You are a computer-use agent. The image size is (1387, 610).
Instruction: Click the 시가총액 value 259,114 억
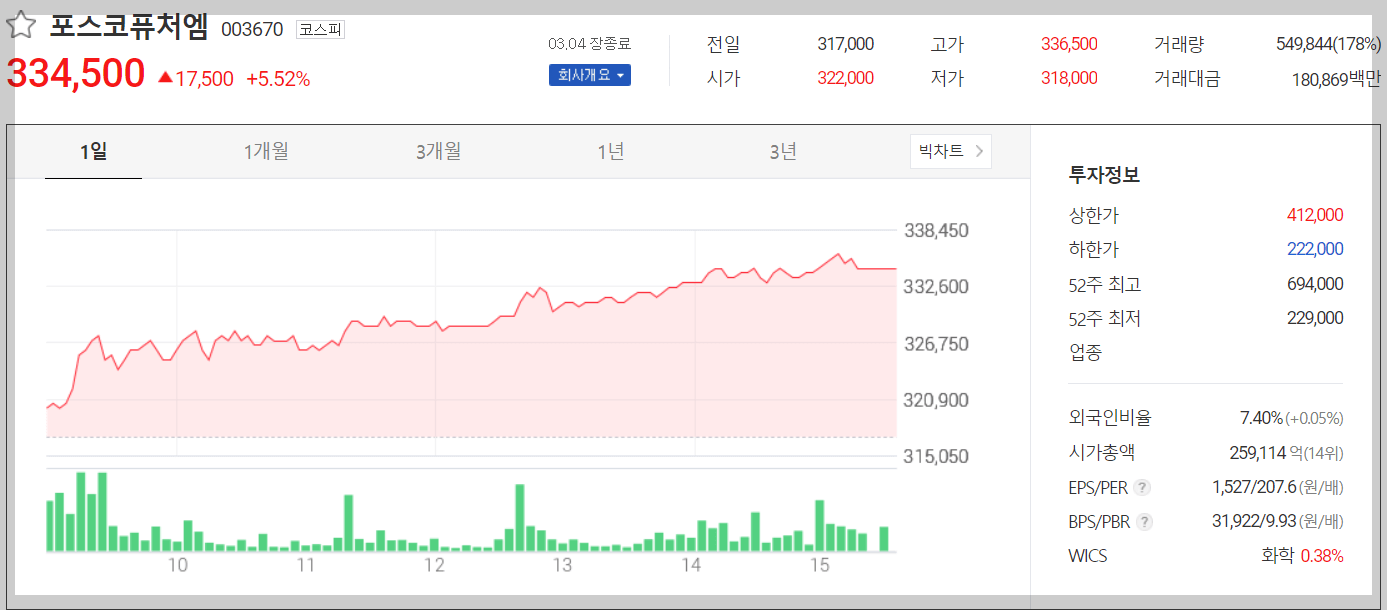[1267, 453]
